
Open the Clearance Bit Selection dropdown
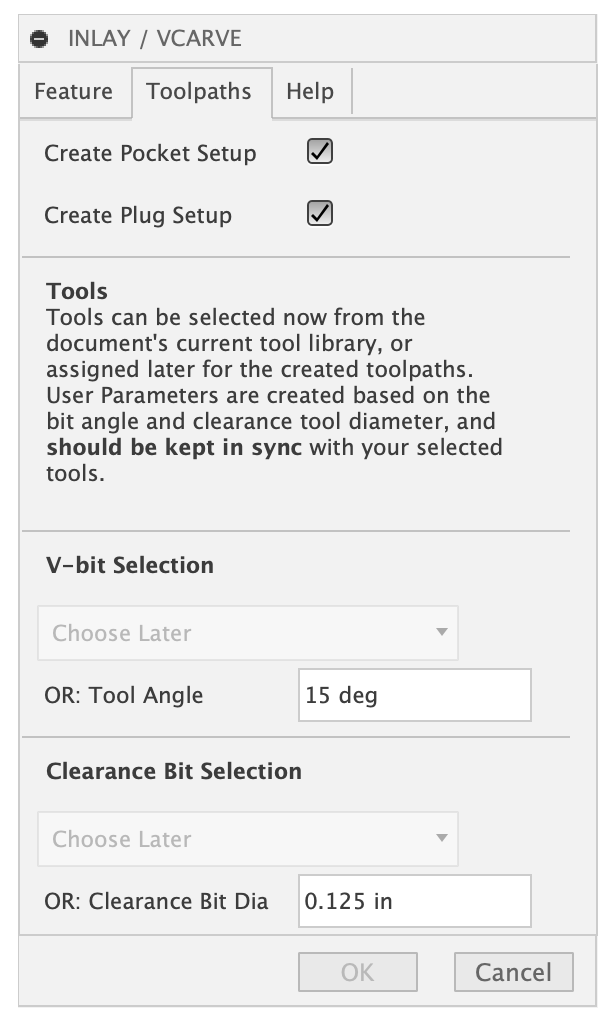[x=247, y=839]
